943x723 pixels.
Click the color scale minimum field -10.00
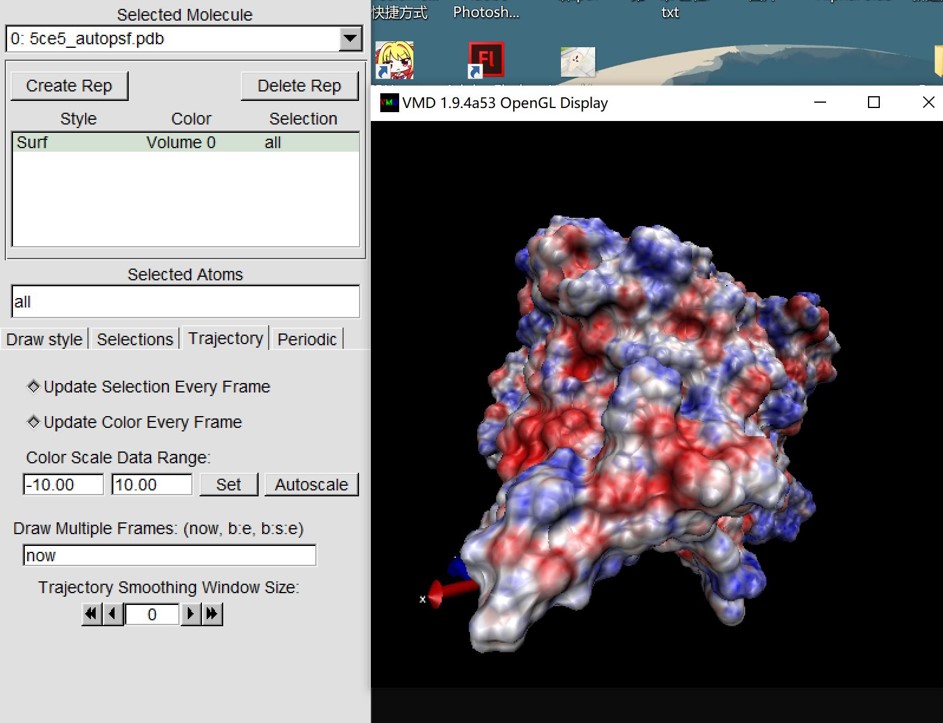click(x=63, y=485)
